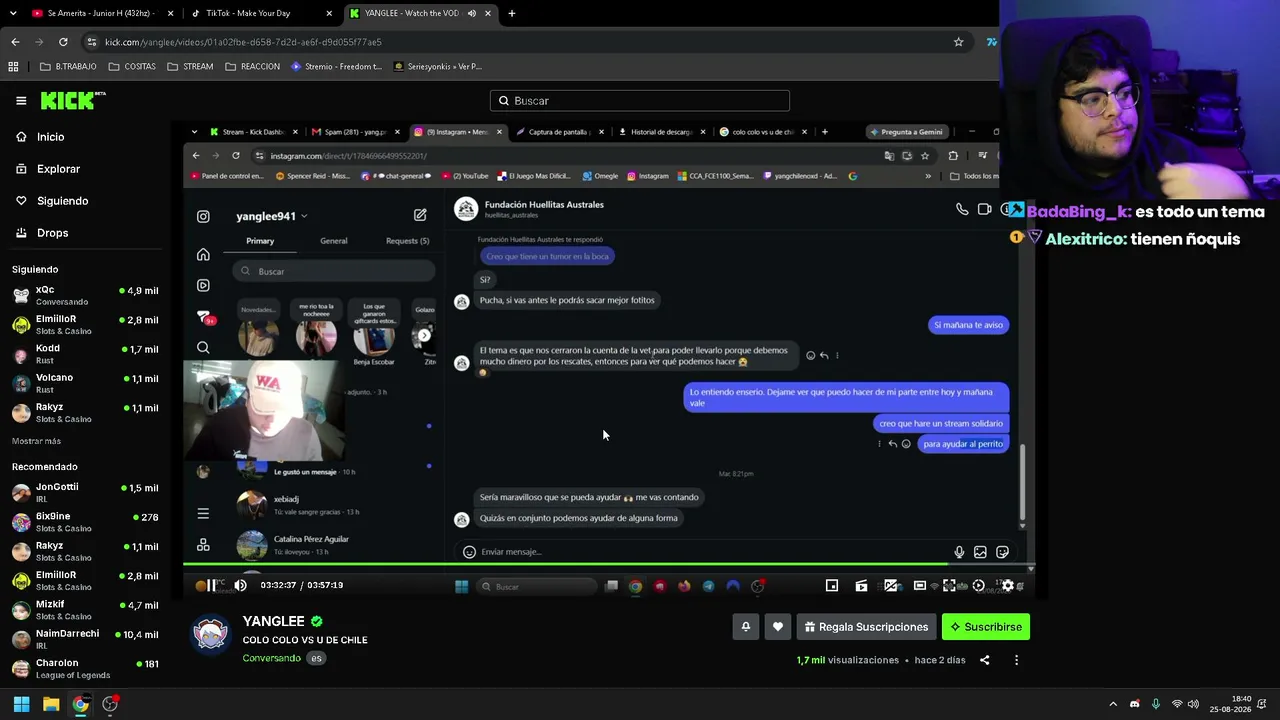Follow YANGLEE with the heart button
The image size is (1280, 720).
click(778, 627)
